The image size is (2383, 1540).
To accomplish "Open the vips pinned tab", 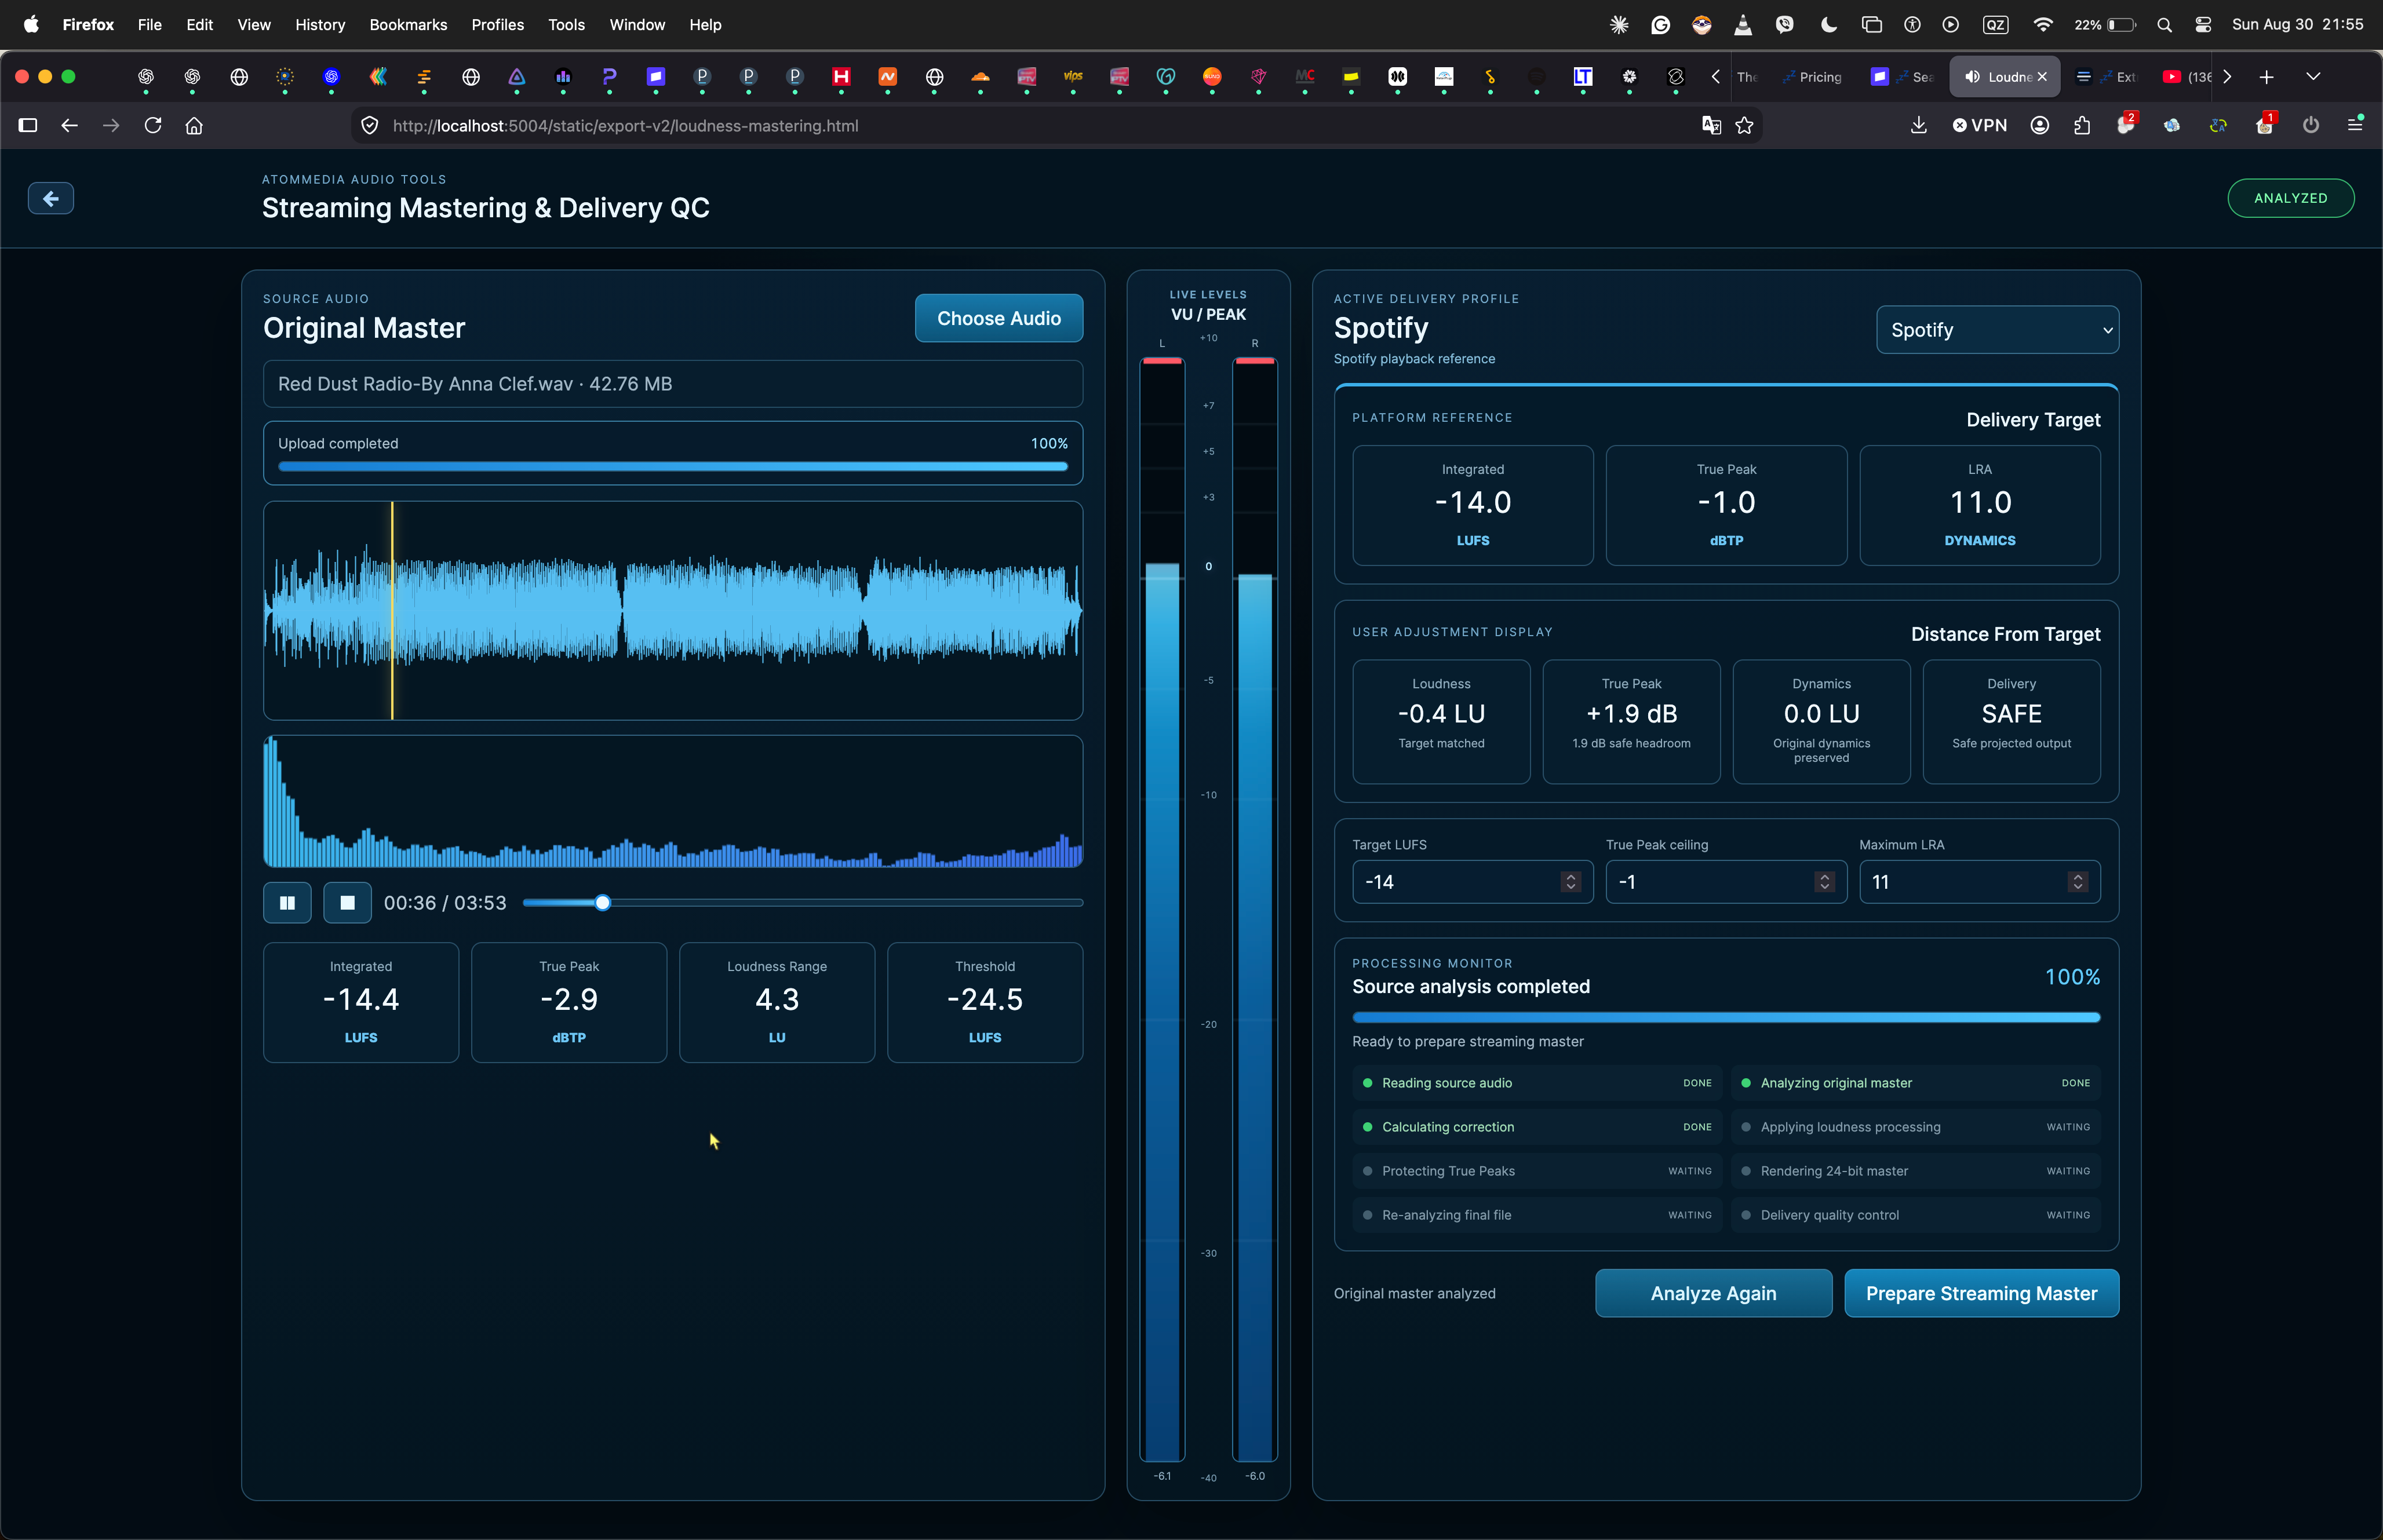I will click(1073, 77).
